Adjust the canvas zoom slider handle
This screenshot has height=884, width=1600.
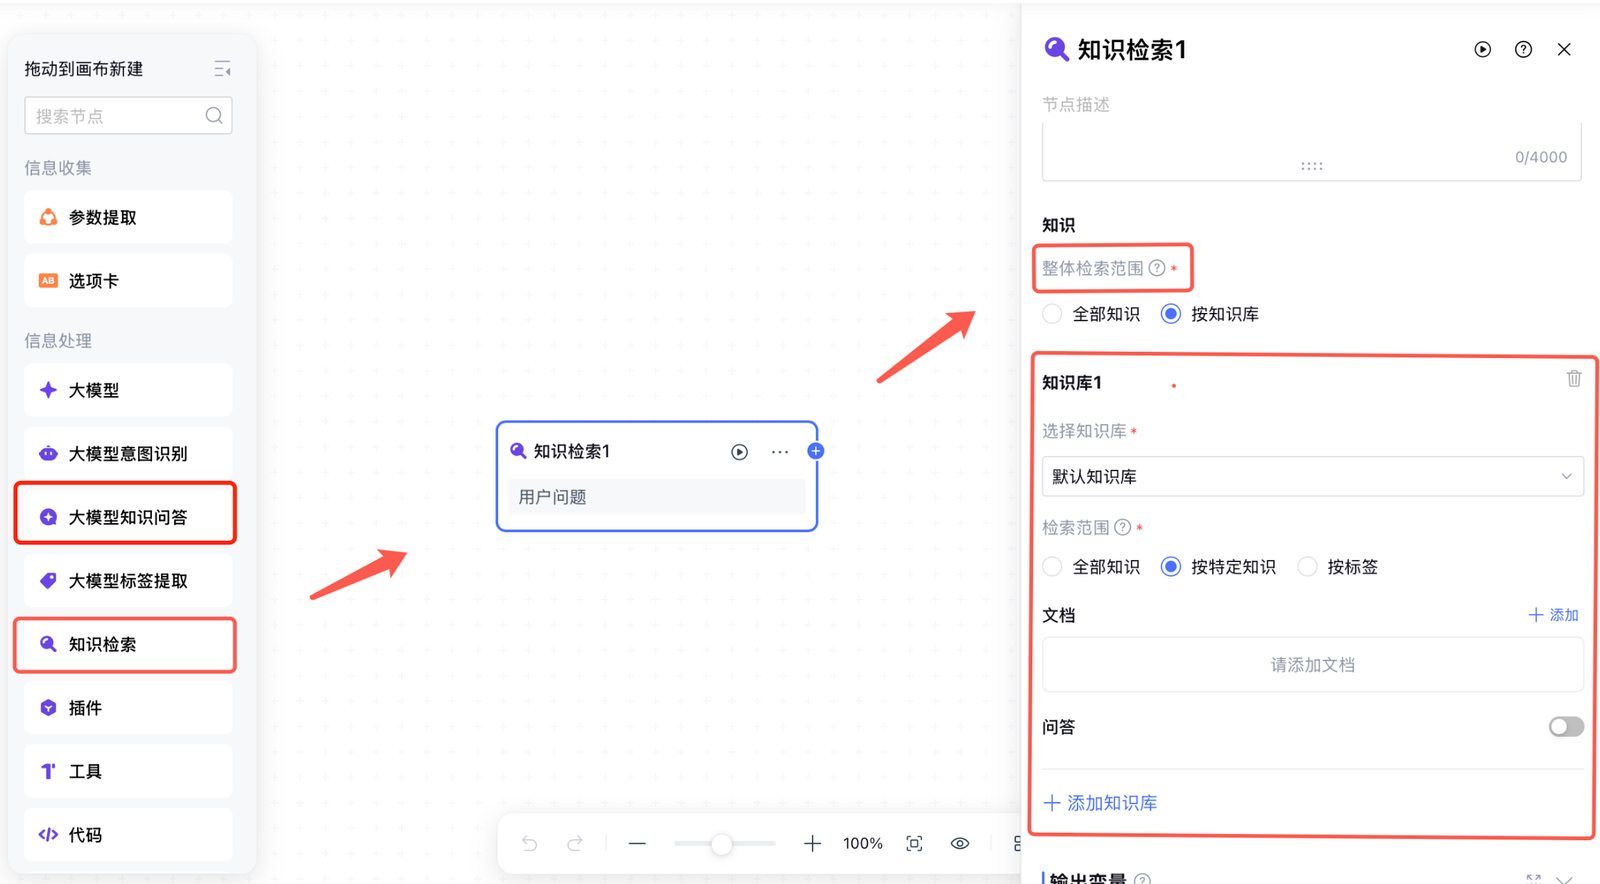[721, 844]
